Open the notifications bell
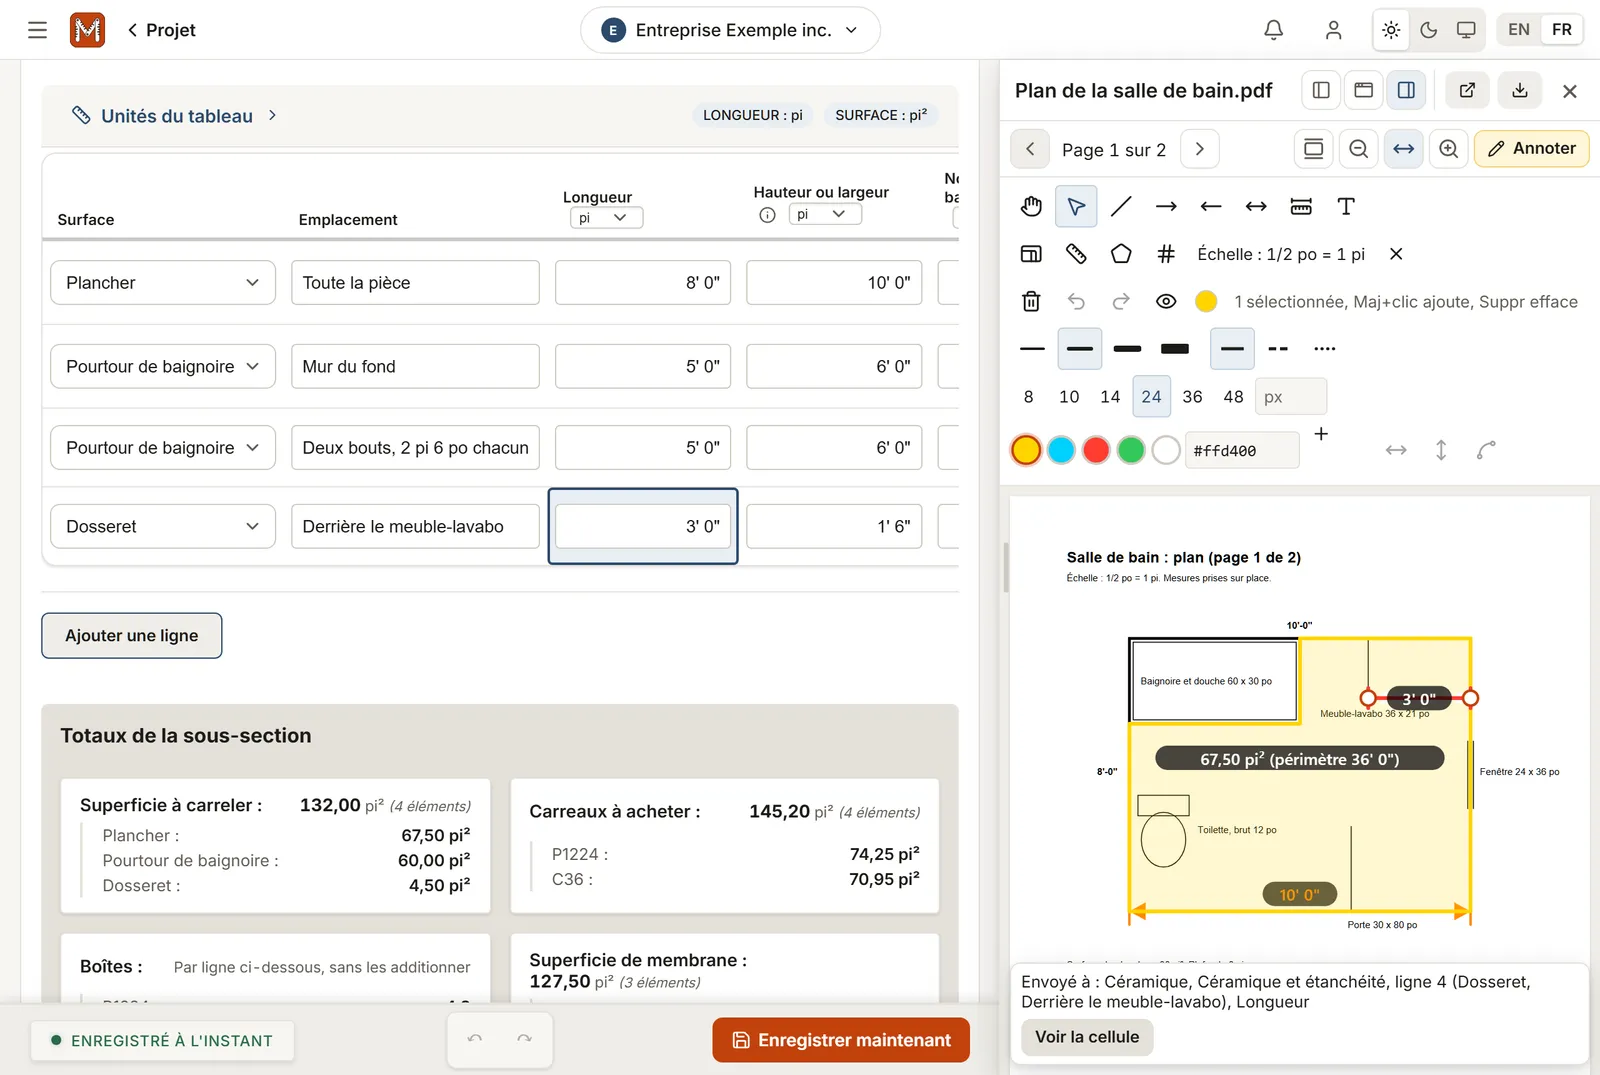Screen dimensions: 1600x1075 click(x=1273, y=30)
